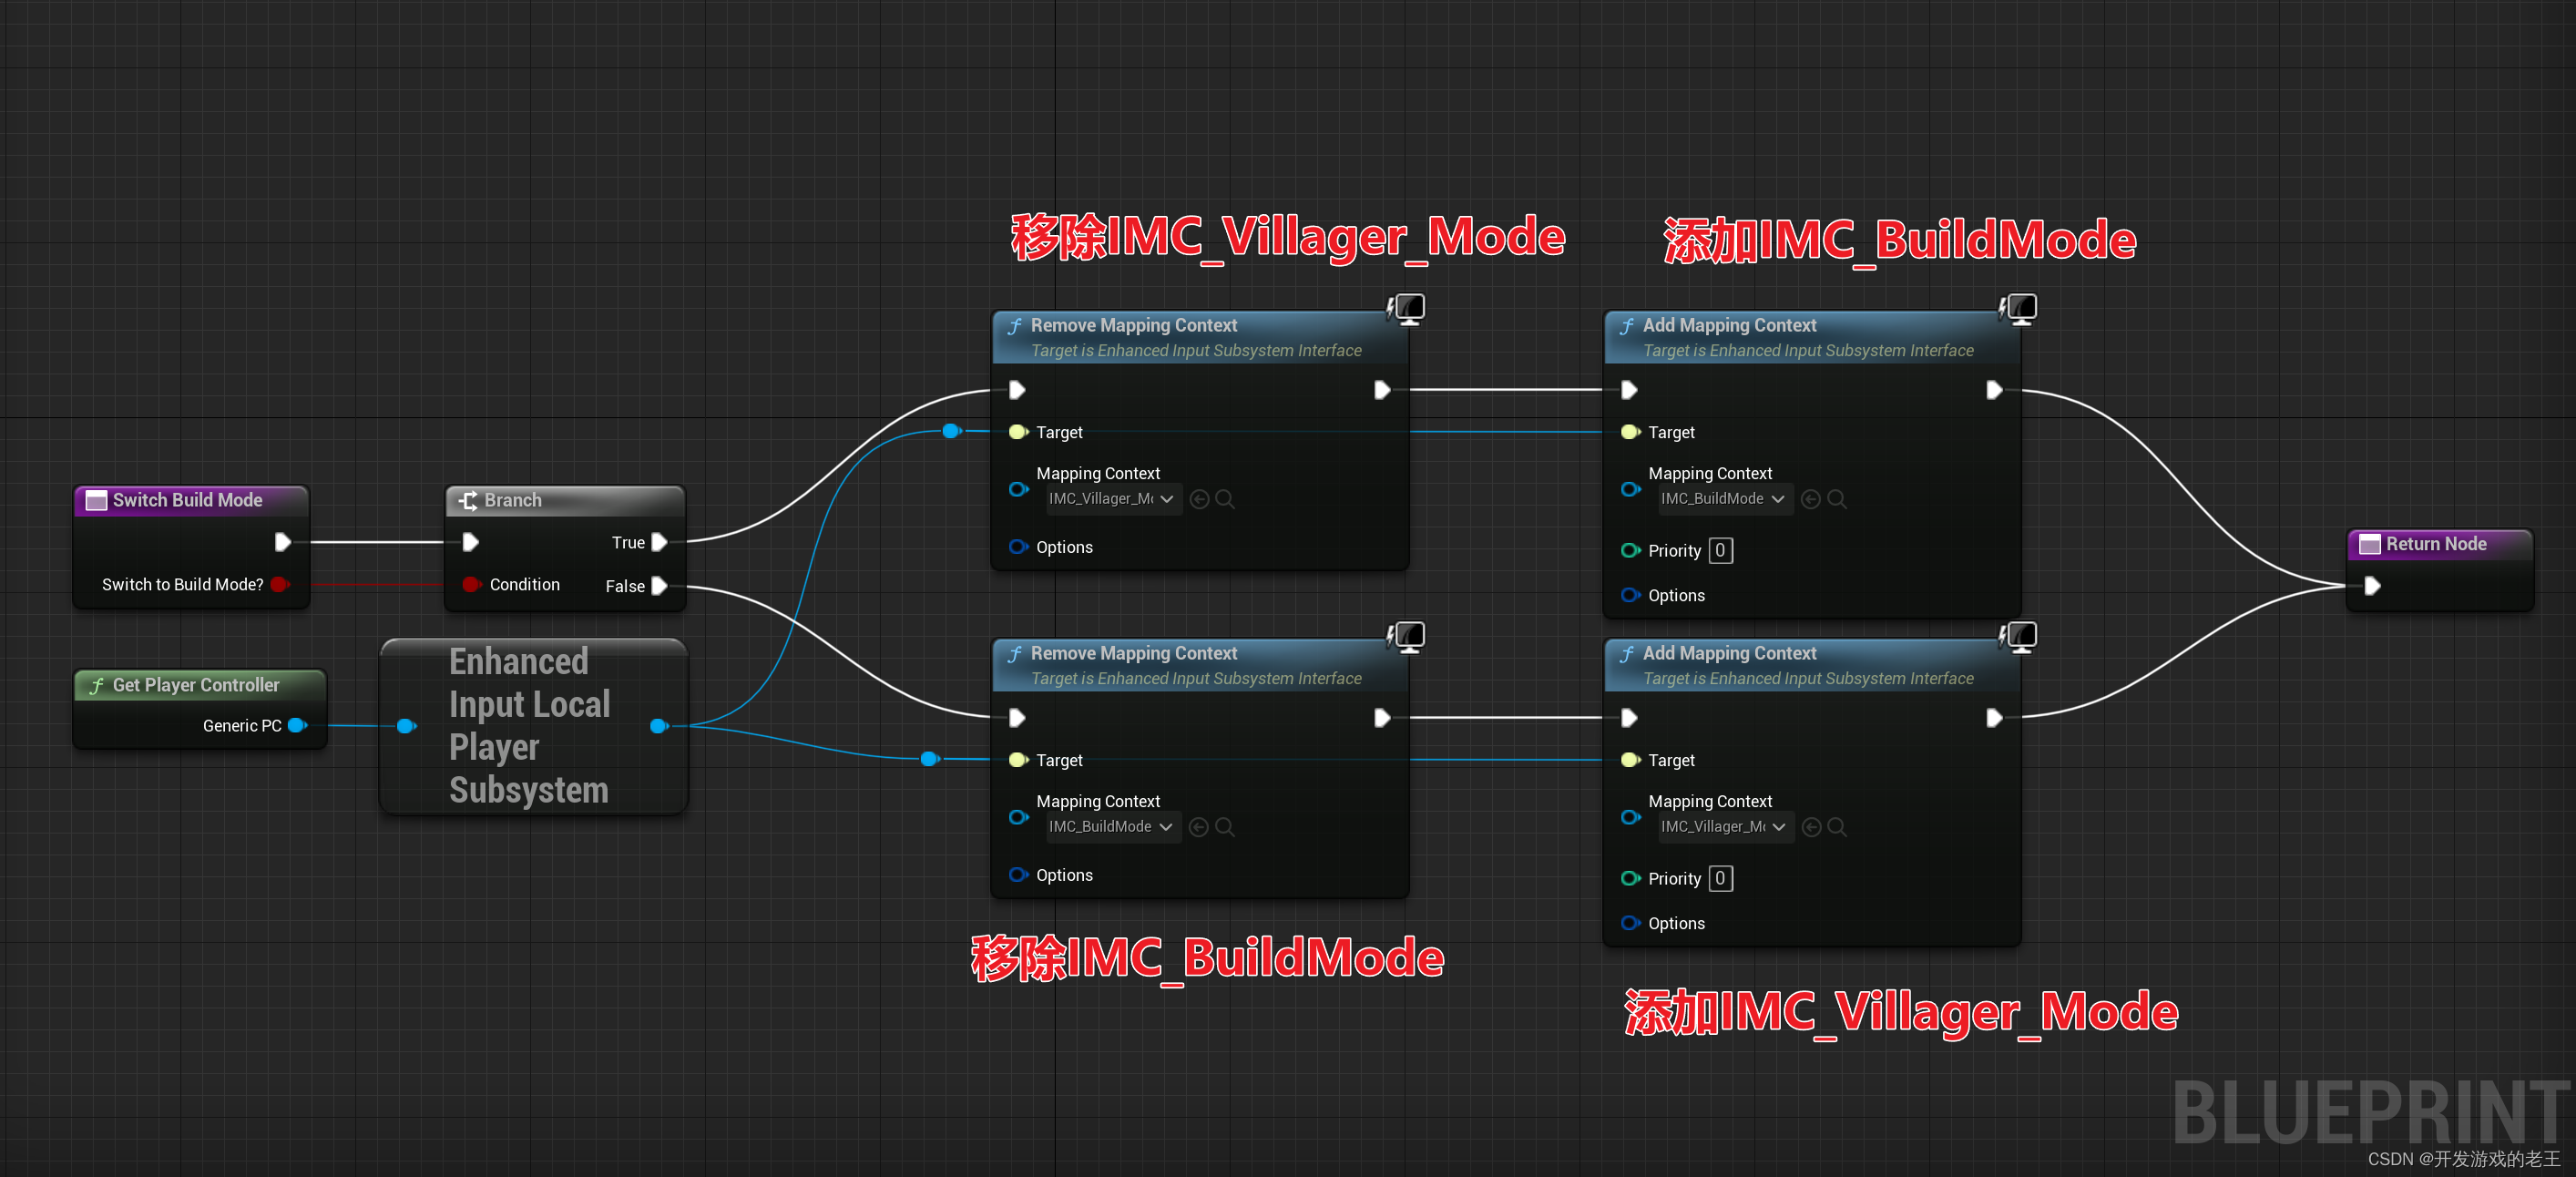Viewport: 2576px width, 1177px height.
Task: Select the Get Player Controller node header
Action: 196,685
